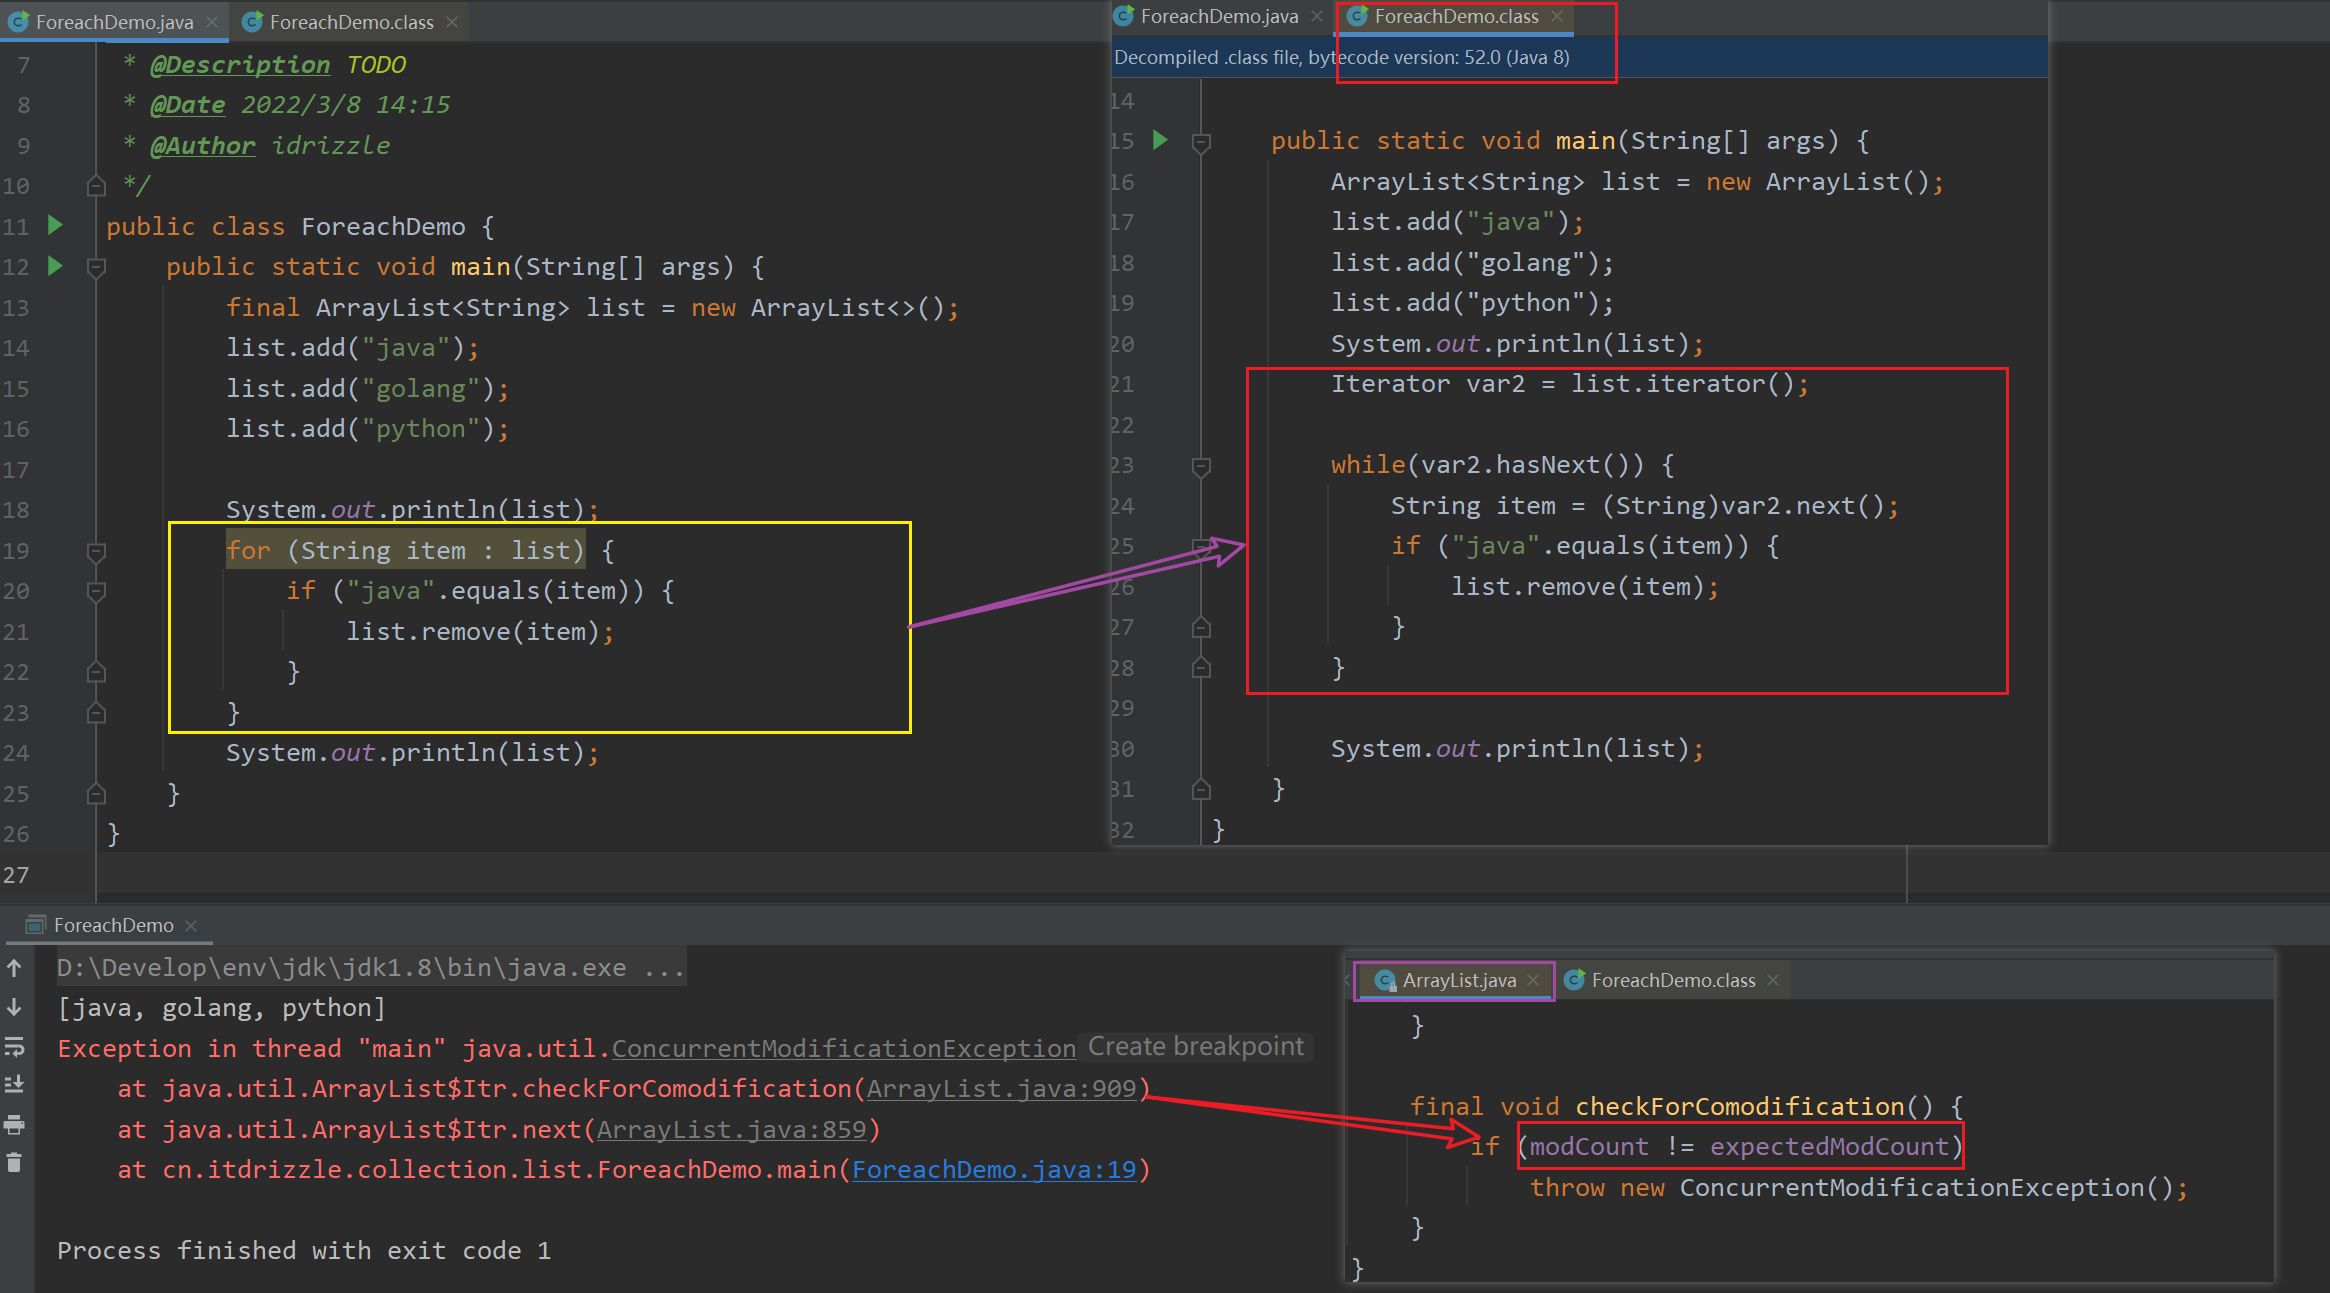The height and width of the screenshot is (1293, 2330).
Task: Click 'for (String item : list)' statement
Action: pyautogui.click(x=405, y=551)
